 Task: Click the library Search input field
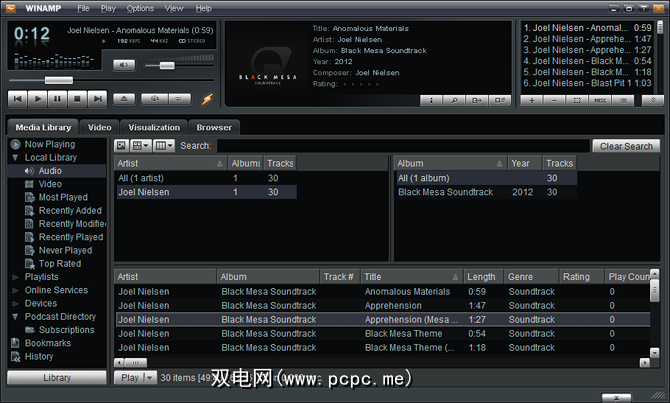[x=403, y=146]
